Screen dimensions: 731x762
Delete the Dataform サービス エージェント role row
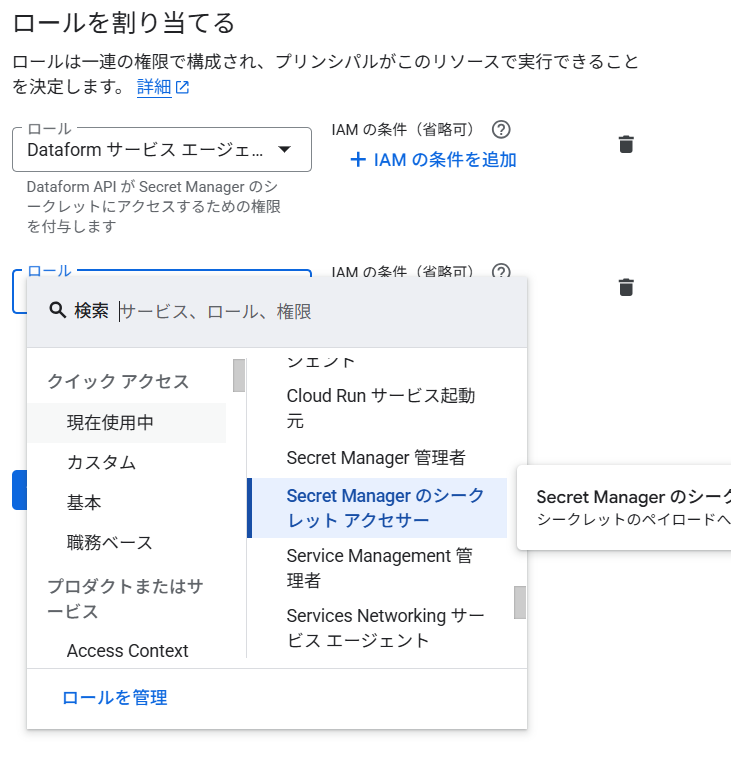626,144
